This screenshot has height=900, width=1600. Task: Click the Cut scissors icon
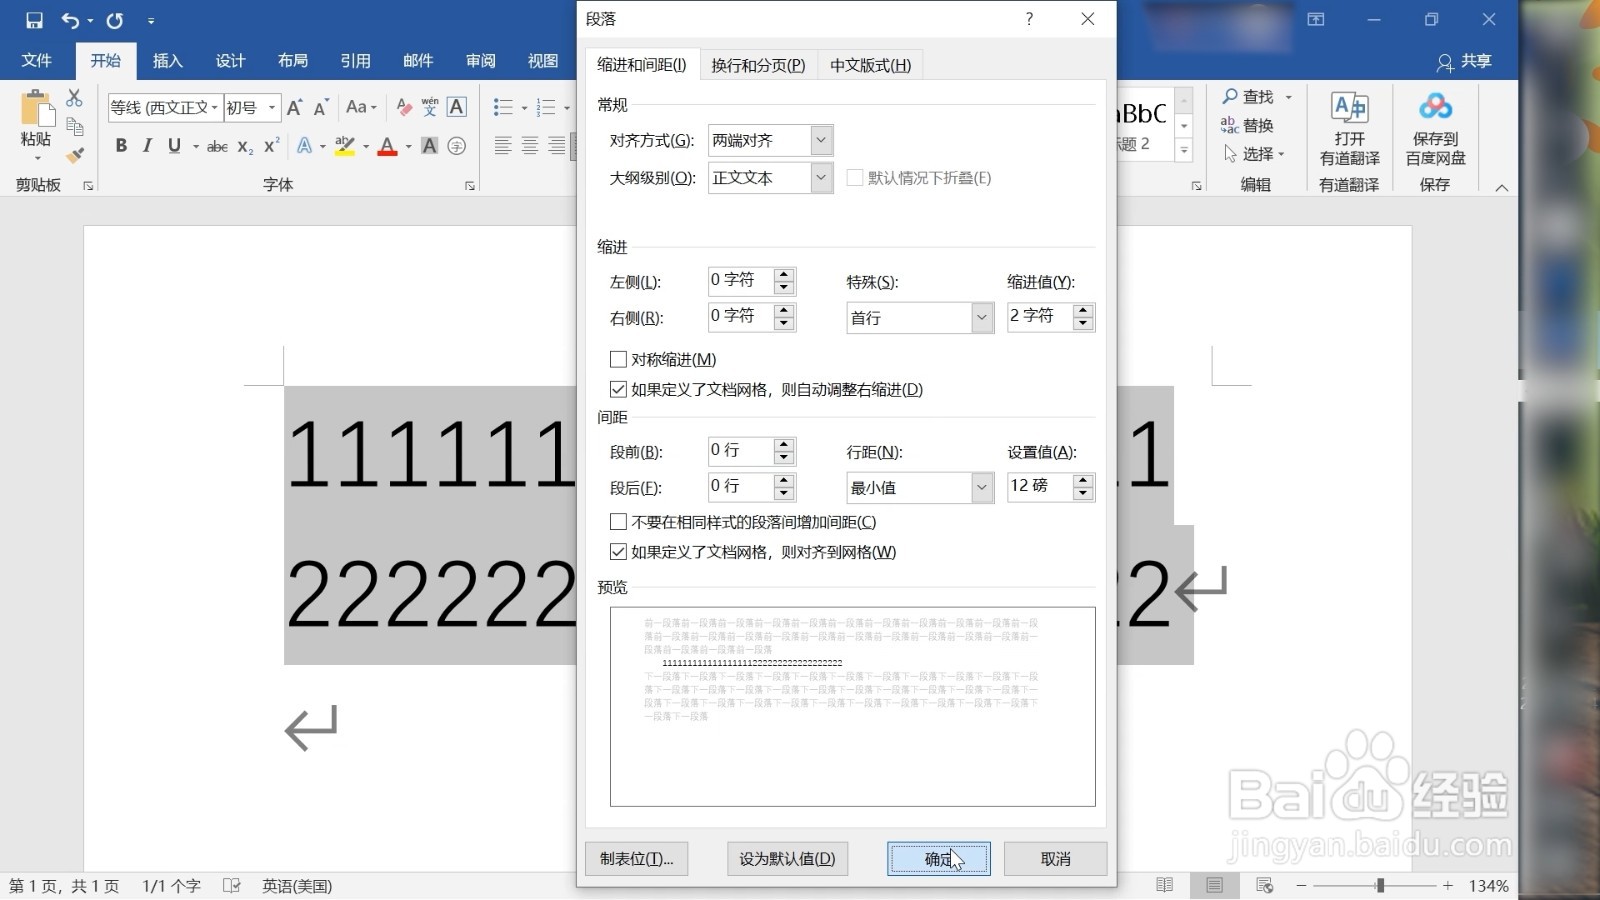coord(74,98)
